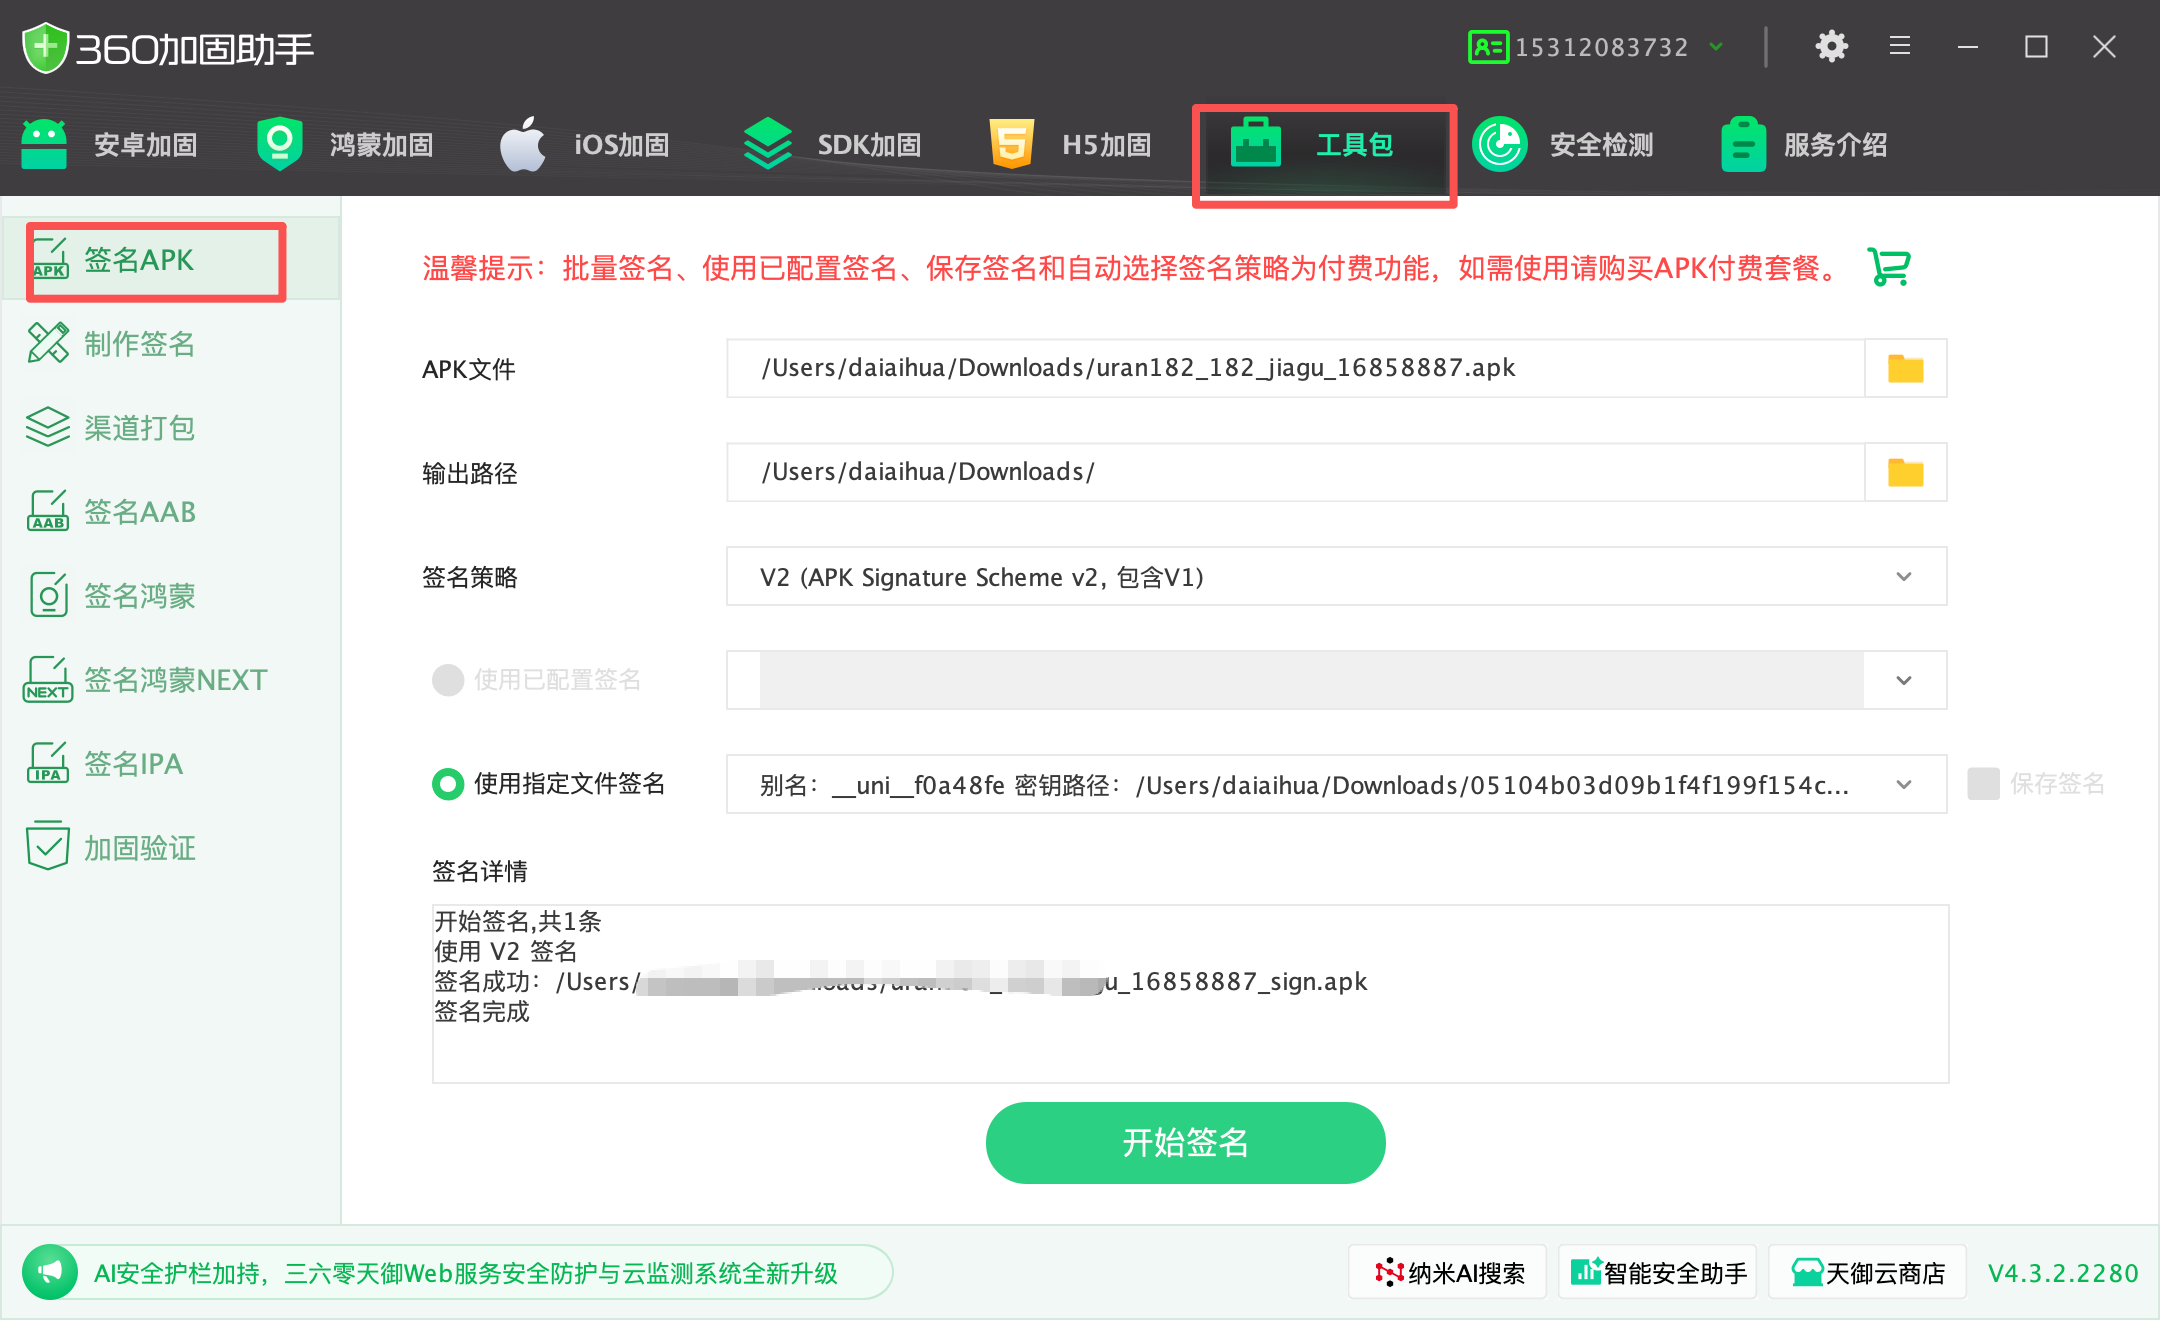2160x1320 pixels.
Task: Choose output path with folder icon
Action: click(x=1905, y=473)
